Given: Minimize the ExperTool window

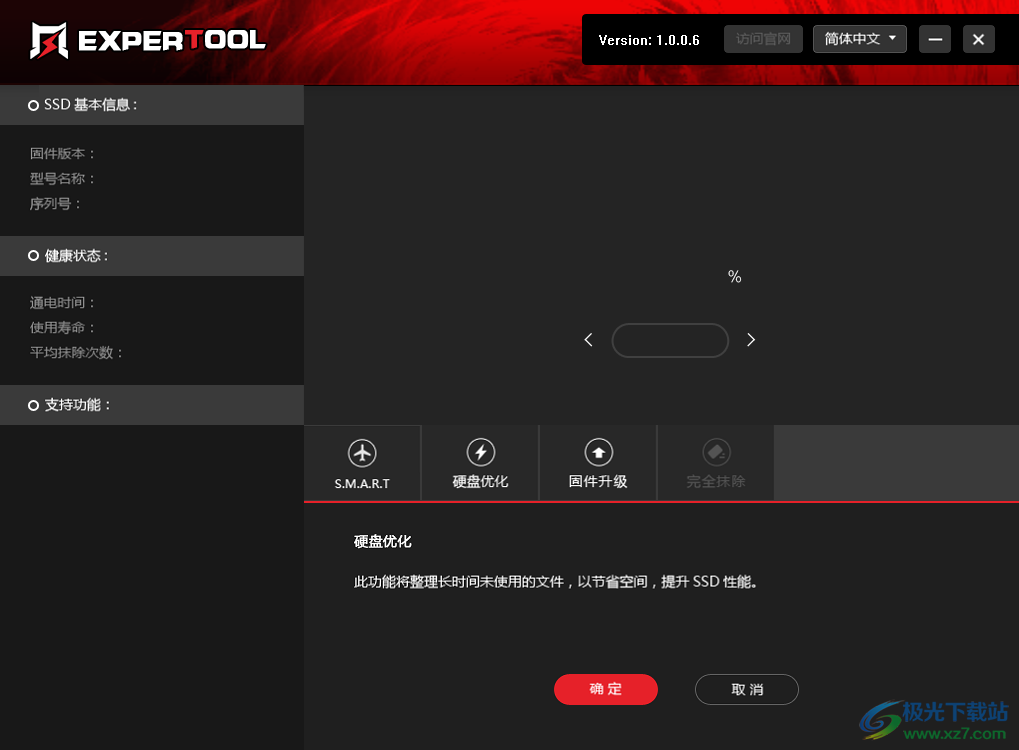Looking at the screenshot, I should pyautogui.click(x=935, y=39).
